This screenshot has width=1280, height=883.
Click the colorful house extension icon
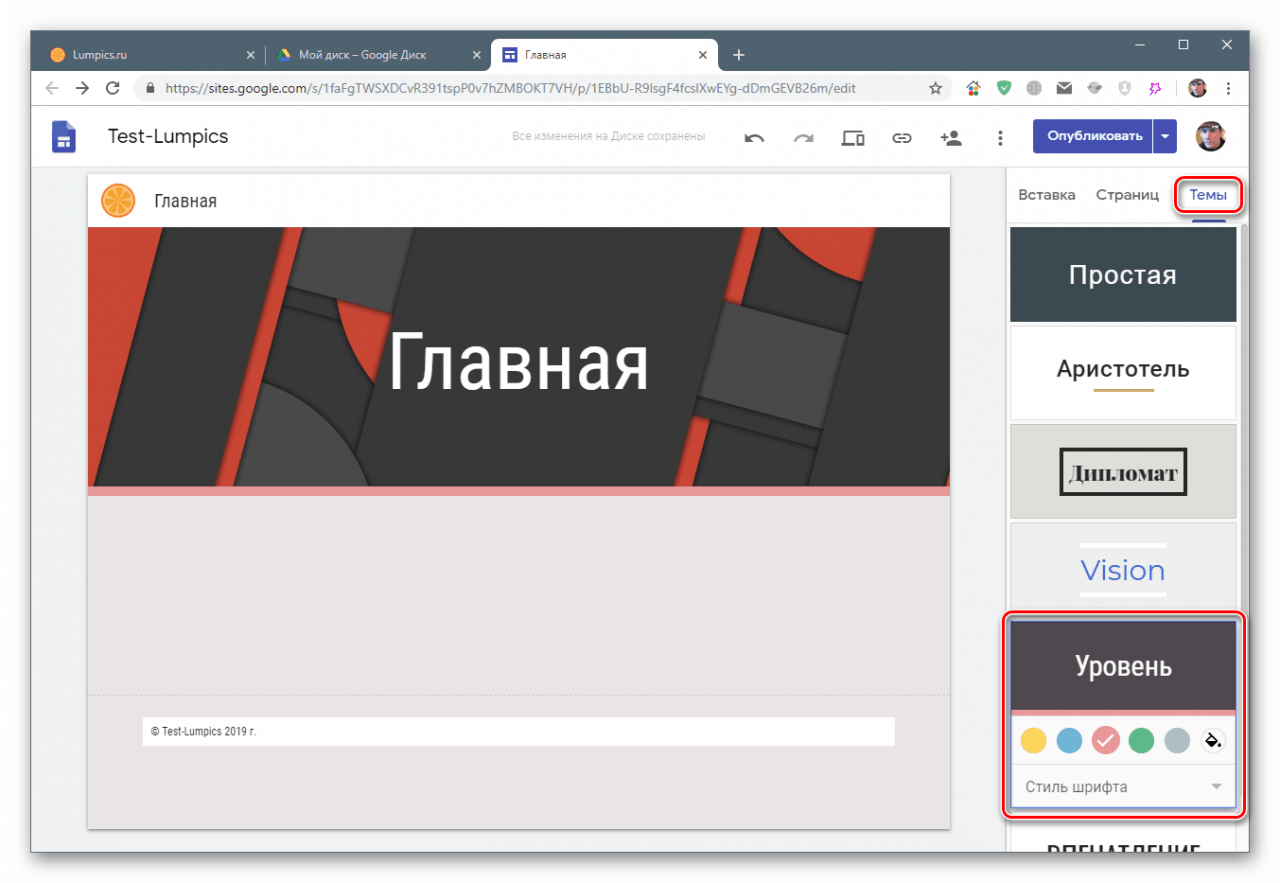(972, 88)
